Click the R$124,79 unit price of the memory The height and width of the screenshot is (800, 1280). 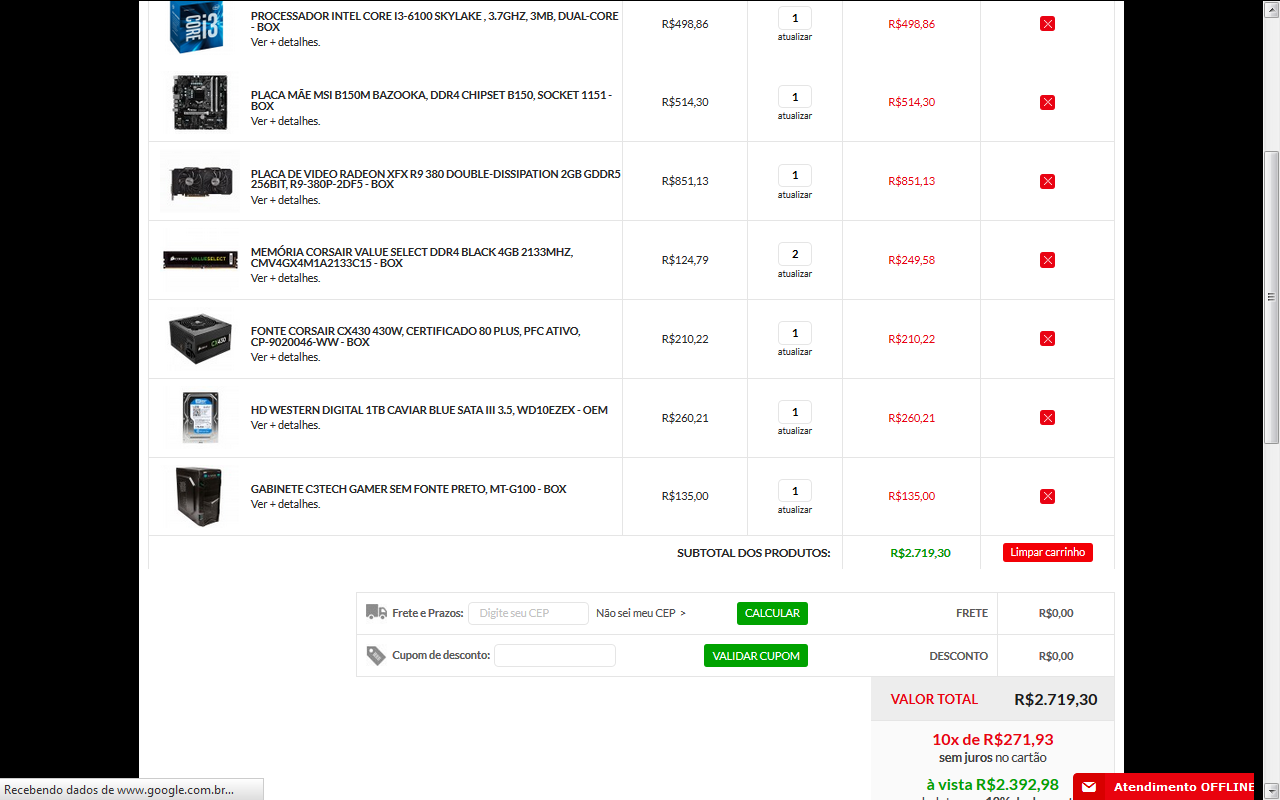coord(685,260)
